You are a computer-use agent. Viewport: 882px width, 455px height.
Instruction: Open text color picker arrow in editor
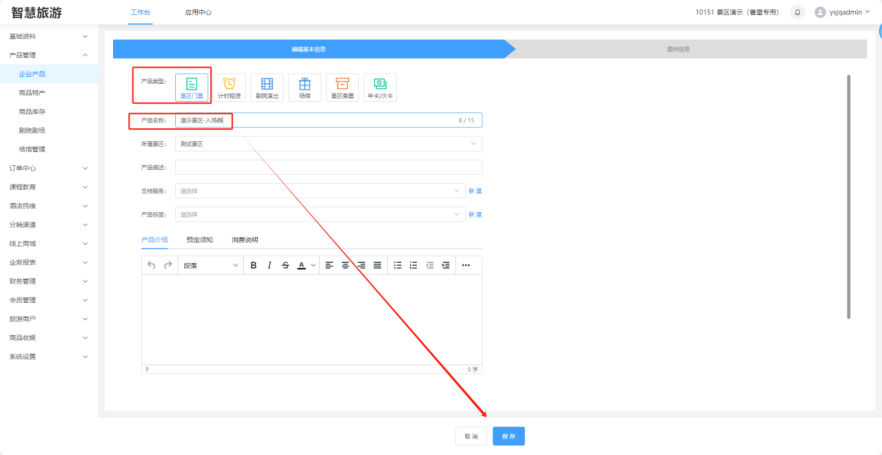coord(313,265)
